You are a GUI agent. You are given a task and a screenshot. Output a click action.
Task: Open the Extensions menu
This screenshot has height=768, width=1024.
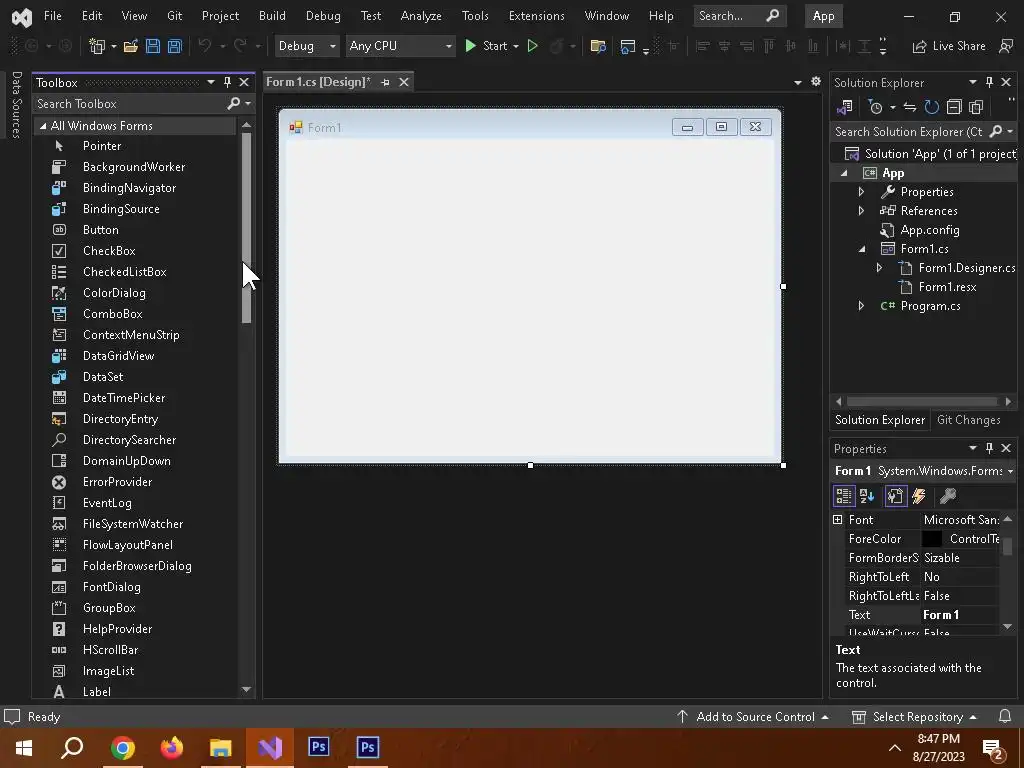(536, 16)
